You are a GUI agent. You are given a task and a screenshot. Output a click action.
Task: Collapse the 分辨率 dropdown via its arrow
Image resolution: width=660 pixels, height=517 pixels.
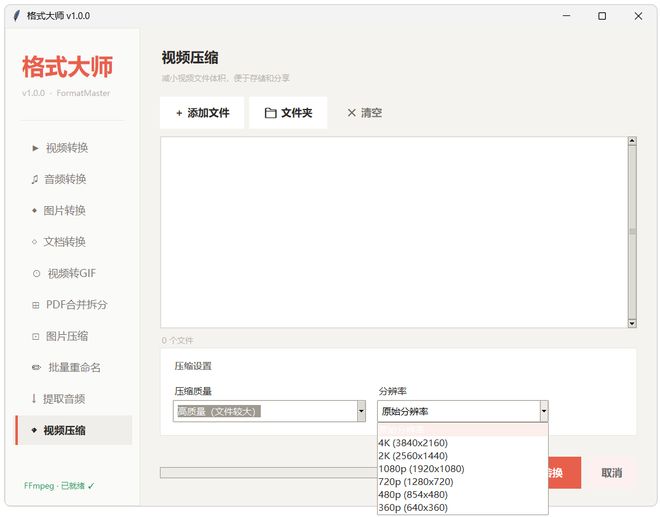click(544, 411)
